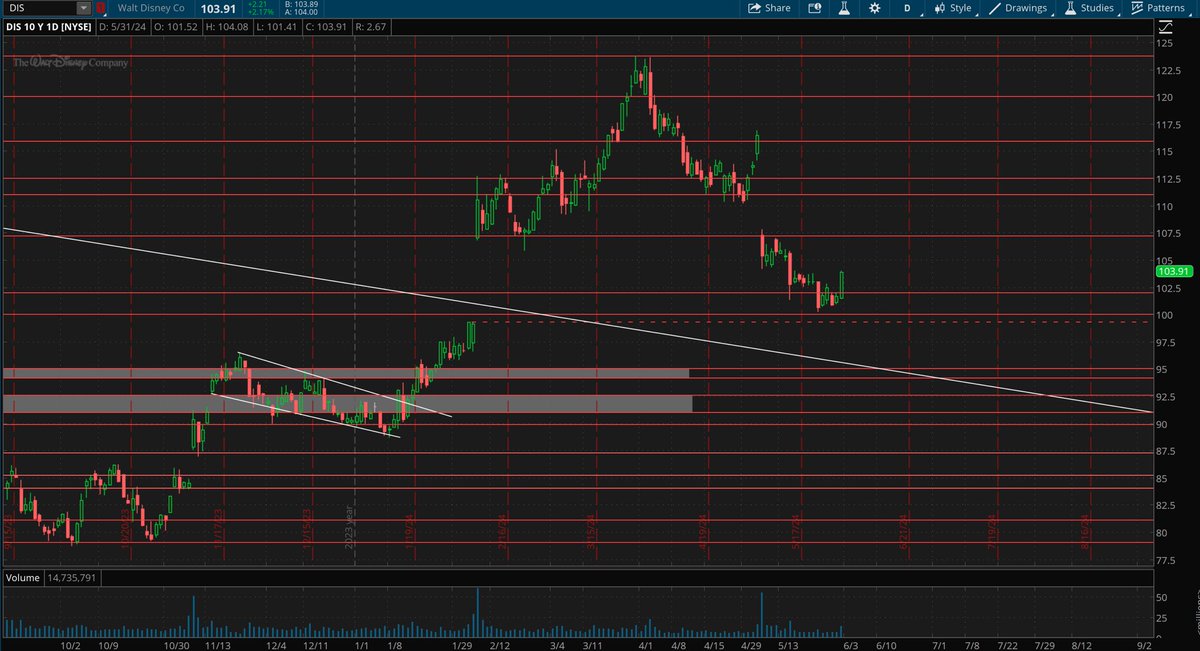Image resolution: width=1200 pixels, height=651 pixels.
Task: Open the Patterns menu
Action: 1165,8
